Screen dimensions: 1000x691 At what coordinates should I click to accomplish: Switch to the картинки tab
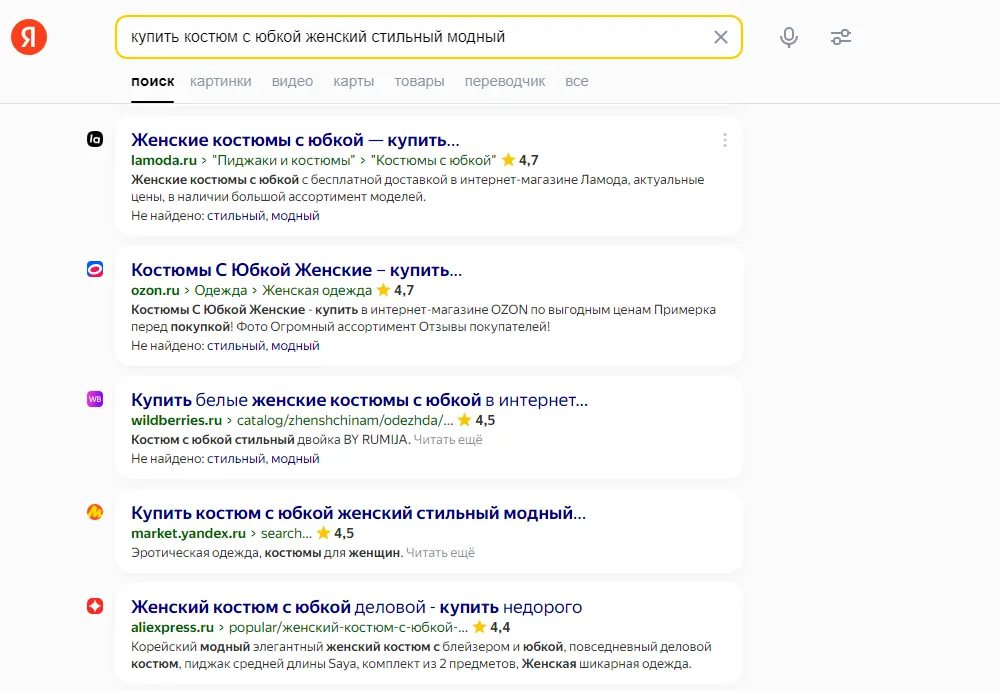click(221, 82)
